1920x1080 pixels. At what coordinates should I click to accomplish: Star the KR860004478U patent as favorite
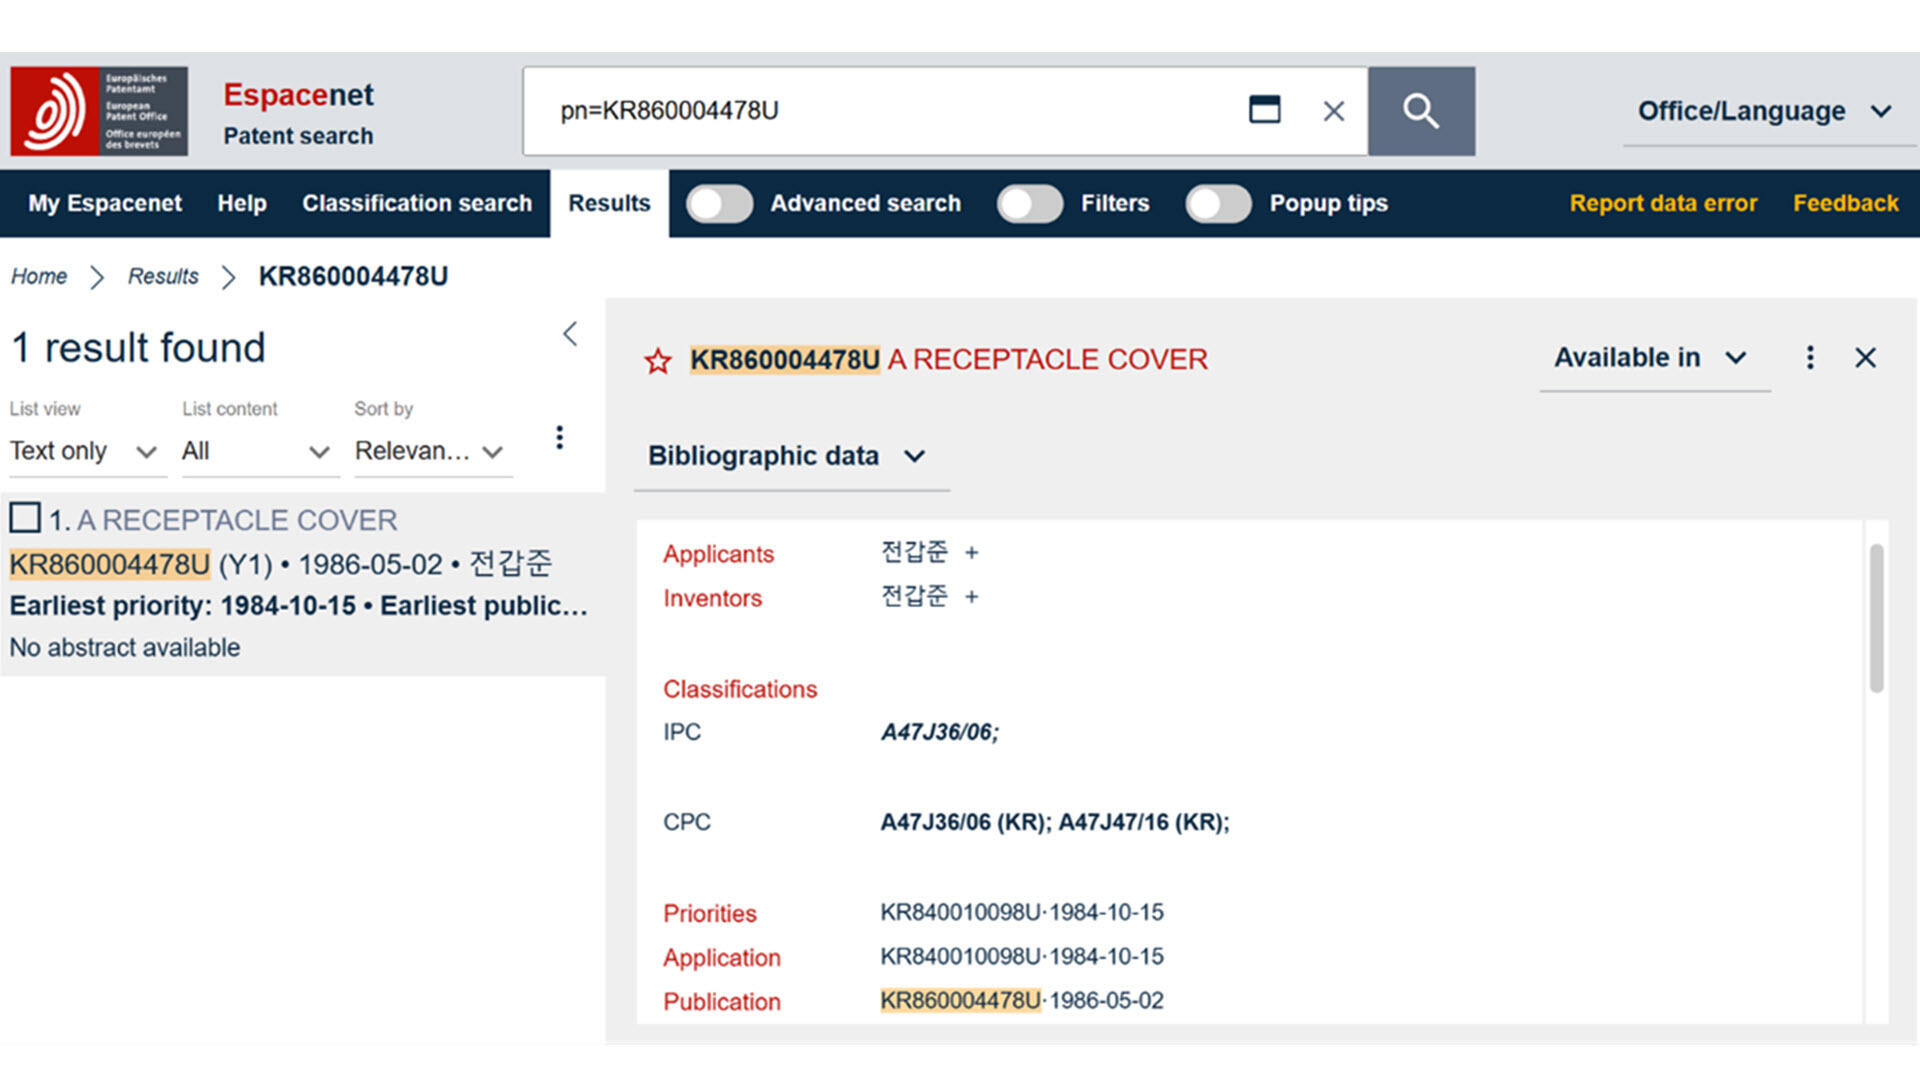[x=658, y=360]
